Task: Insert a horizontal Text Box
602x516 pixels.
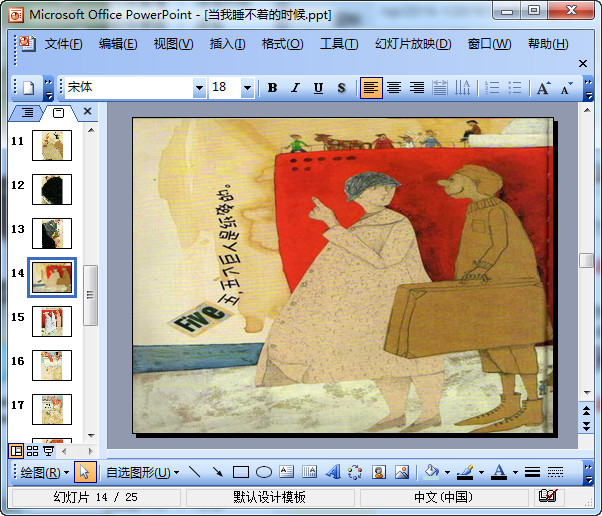Action: pyautogui.click(x=286, y=472)
